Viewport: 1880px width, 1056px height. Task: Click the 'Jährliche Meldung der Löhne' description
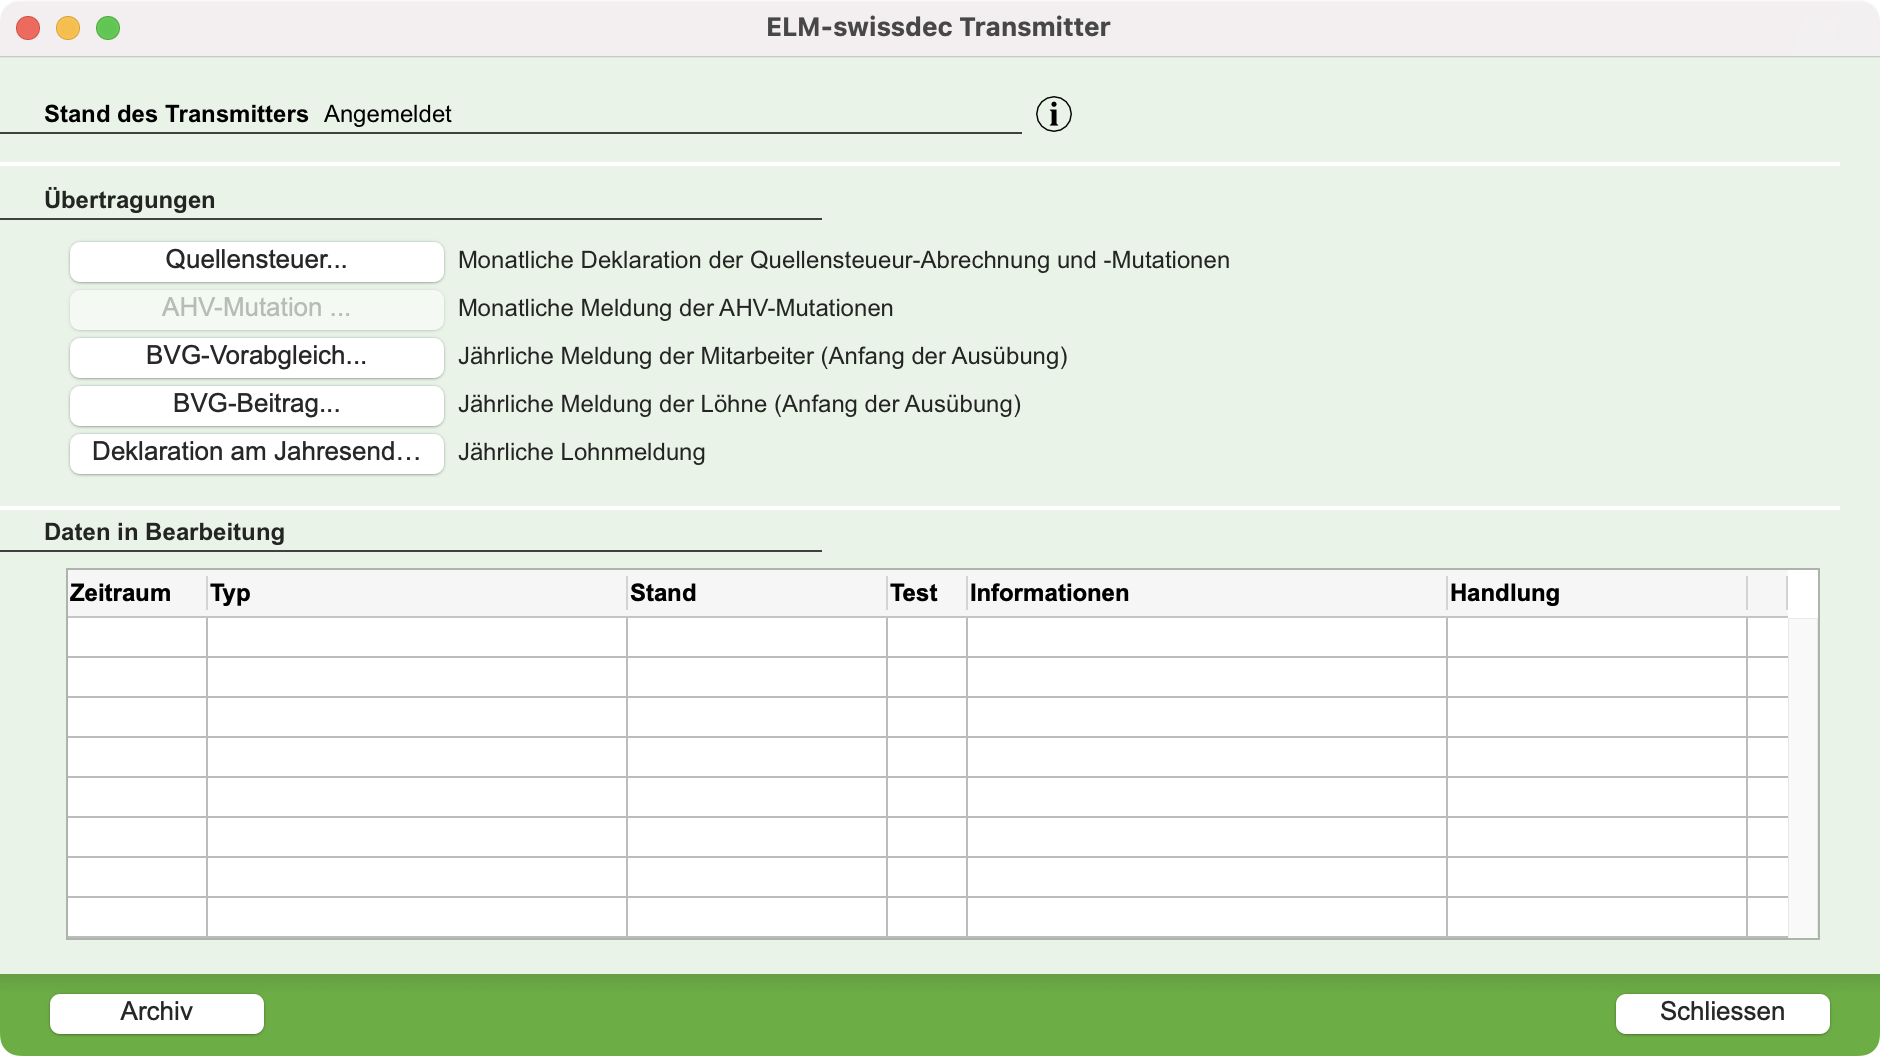click(x=740, y=404)
